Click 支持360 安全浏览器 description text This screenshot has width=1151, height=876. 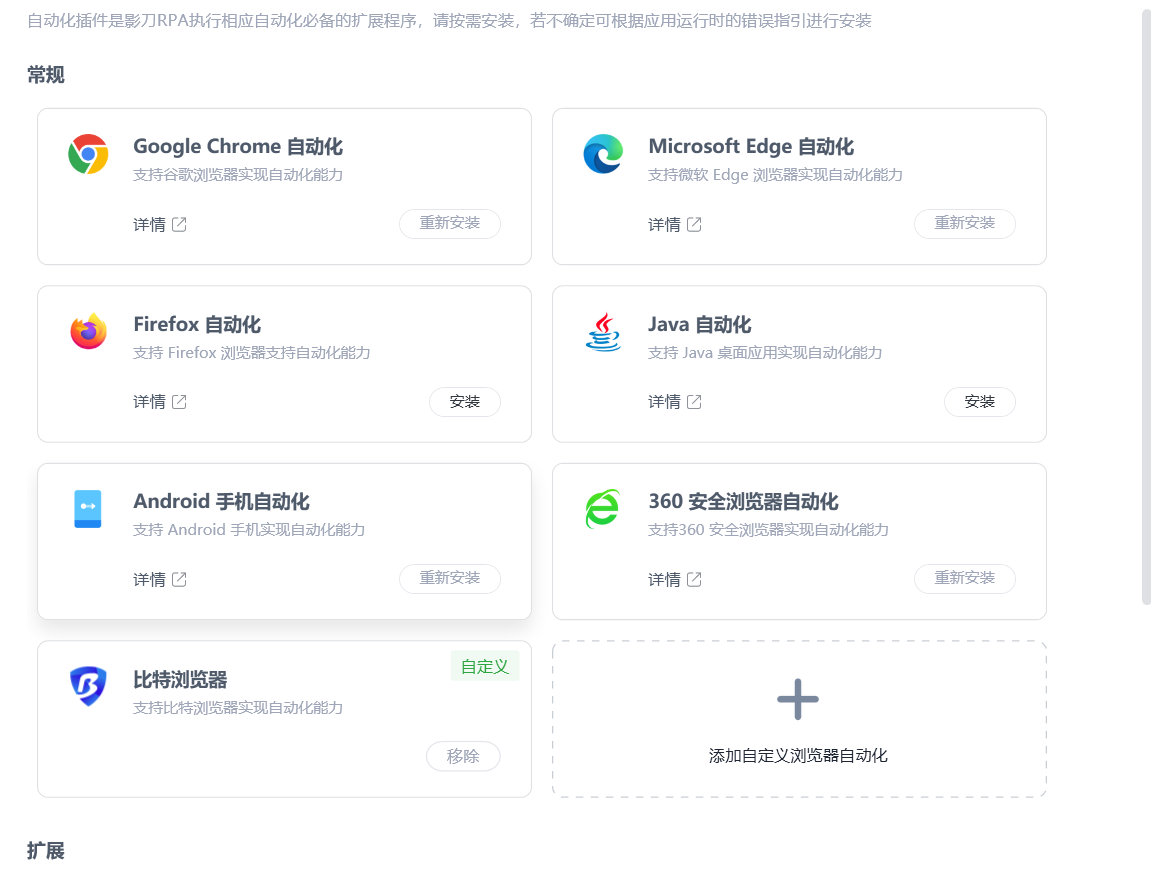click(x=769, y=529)
